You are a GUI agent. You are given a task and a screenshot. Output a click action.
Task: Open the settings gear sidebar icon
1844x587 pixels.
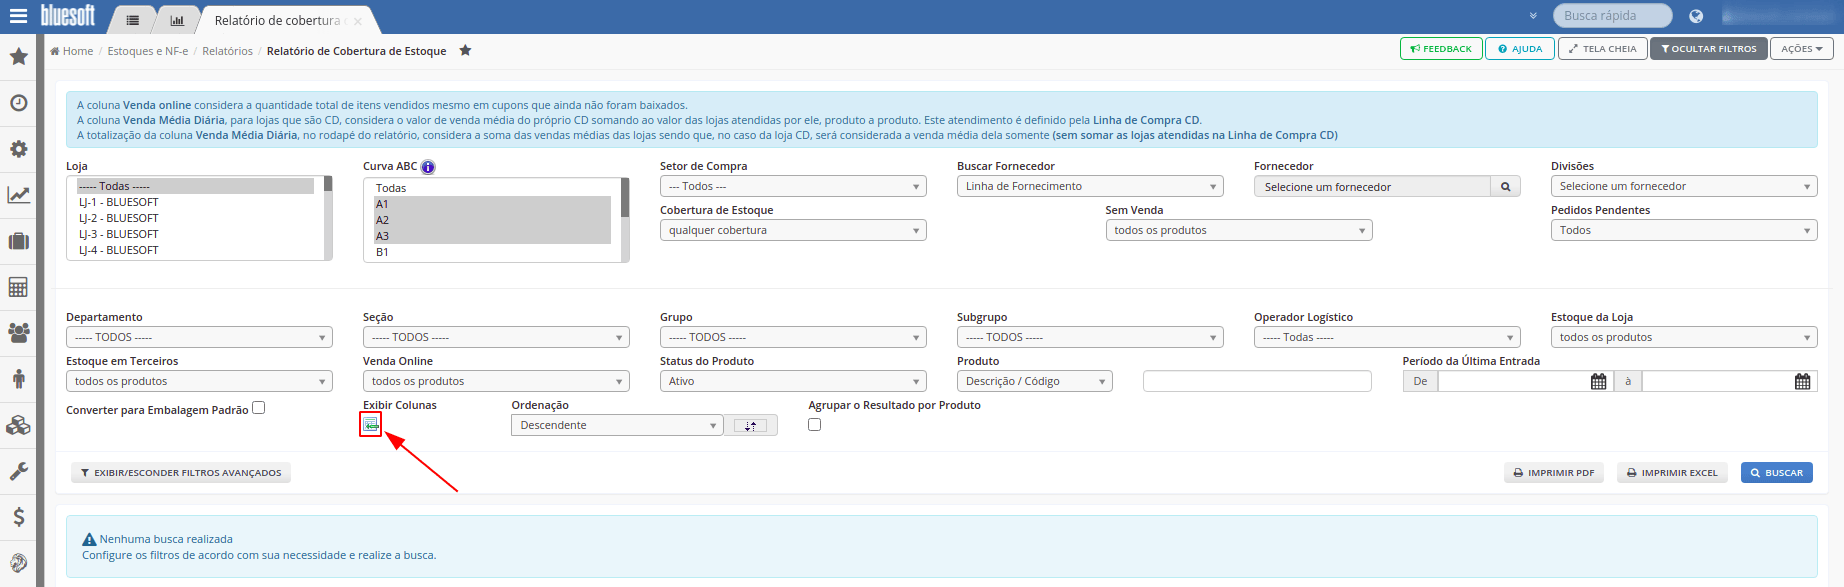pyautogui.click(x=18, y=149)
